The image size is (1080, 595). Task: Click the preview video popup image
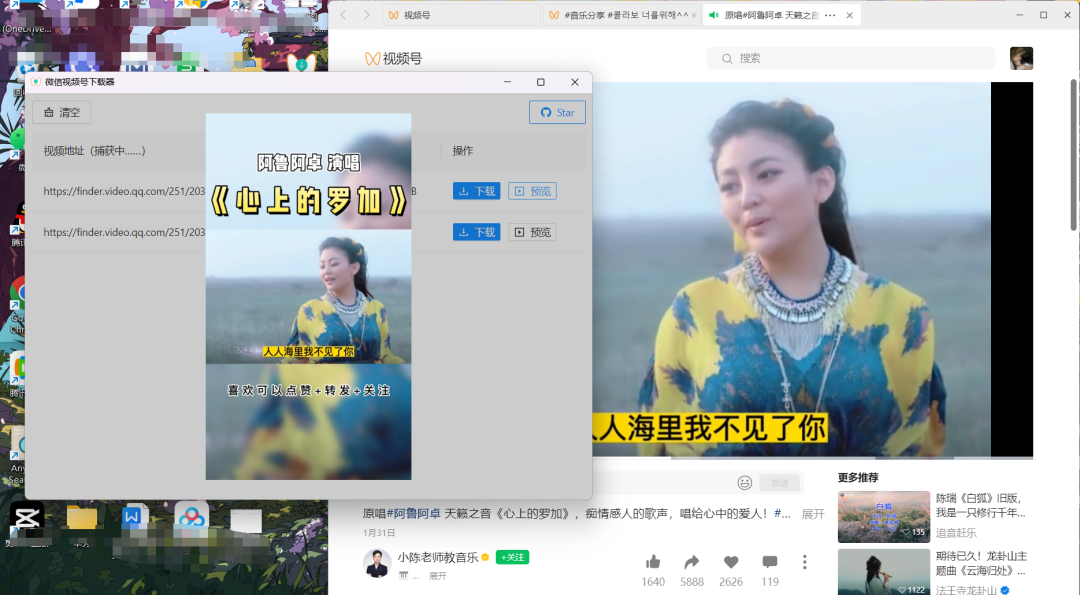[x=309, y=296]
